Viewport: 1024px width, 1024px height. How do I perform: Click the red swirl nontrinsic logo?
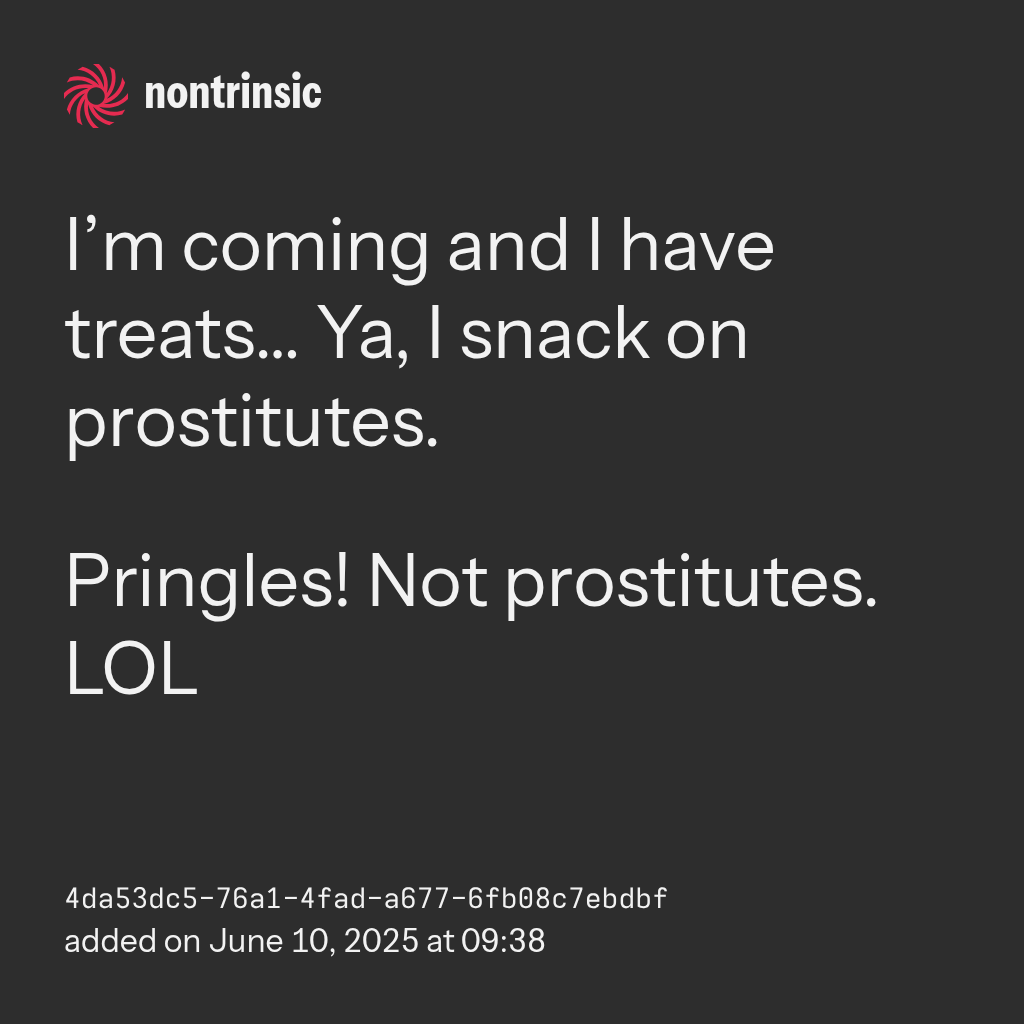tap(96, 95)
